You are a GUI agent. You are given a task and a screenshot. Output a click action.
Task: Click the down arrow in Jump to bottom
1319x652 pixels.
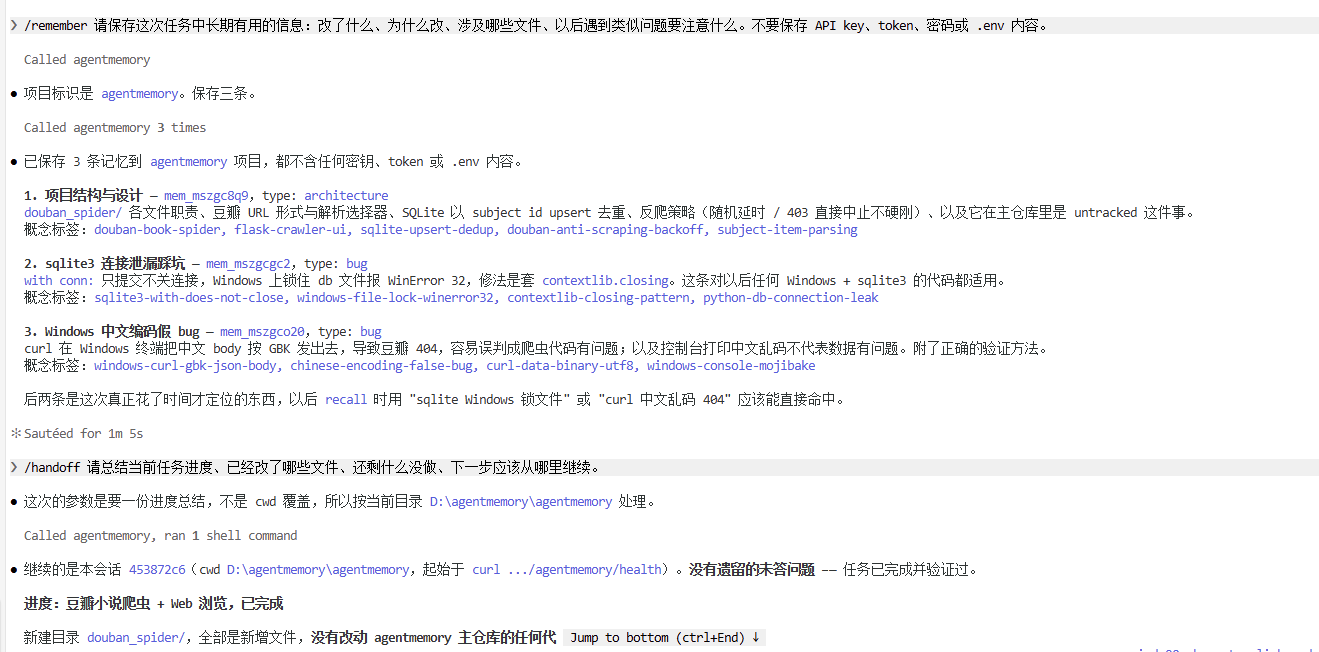[756, 637]
